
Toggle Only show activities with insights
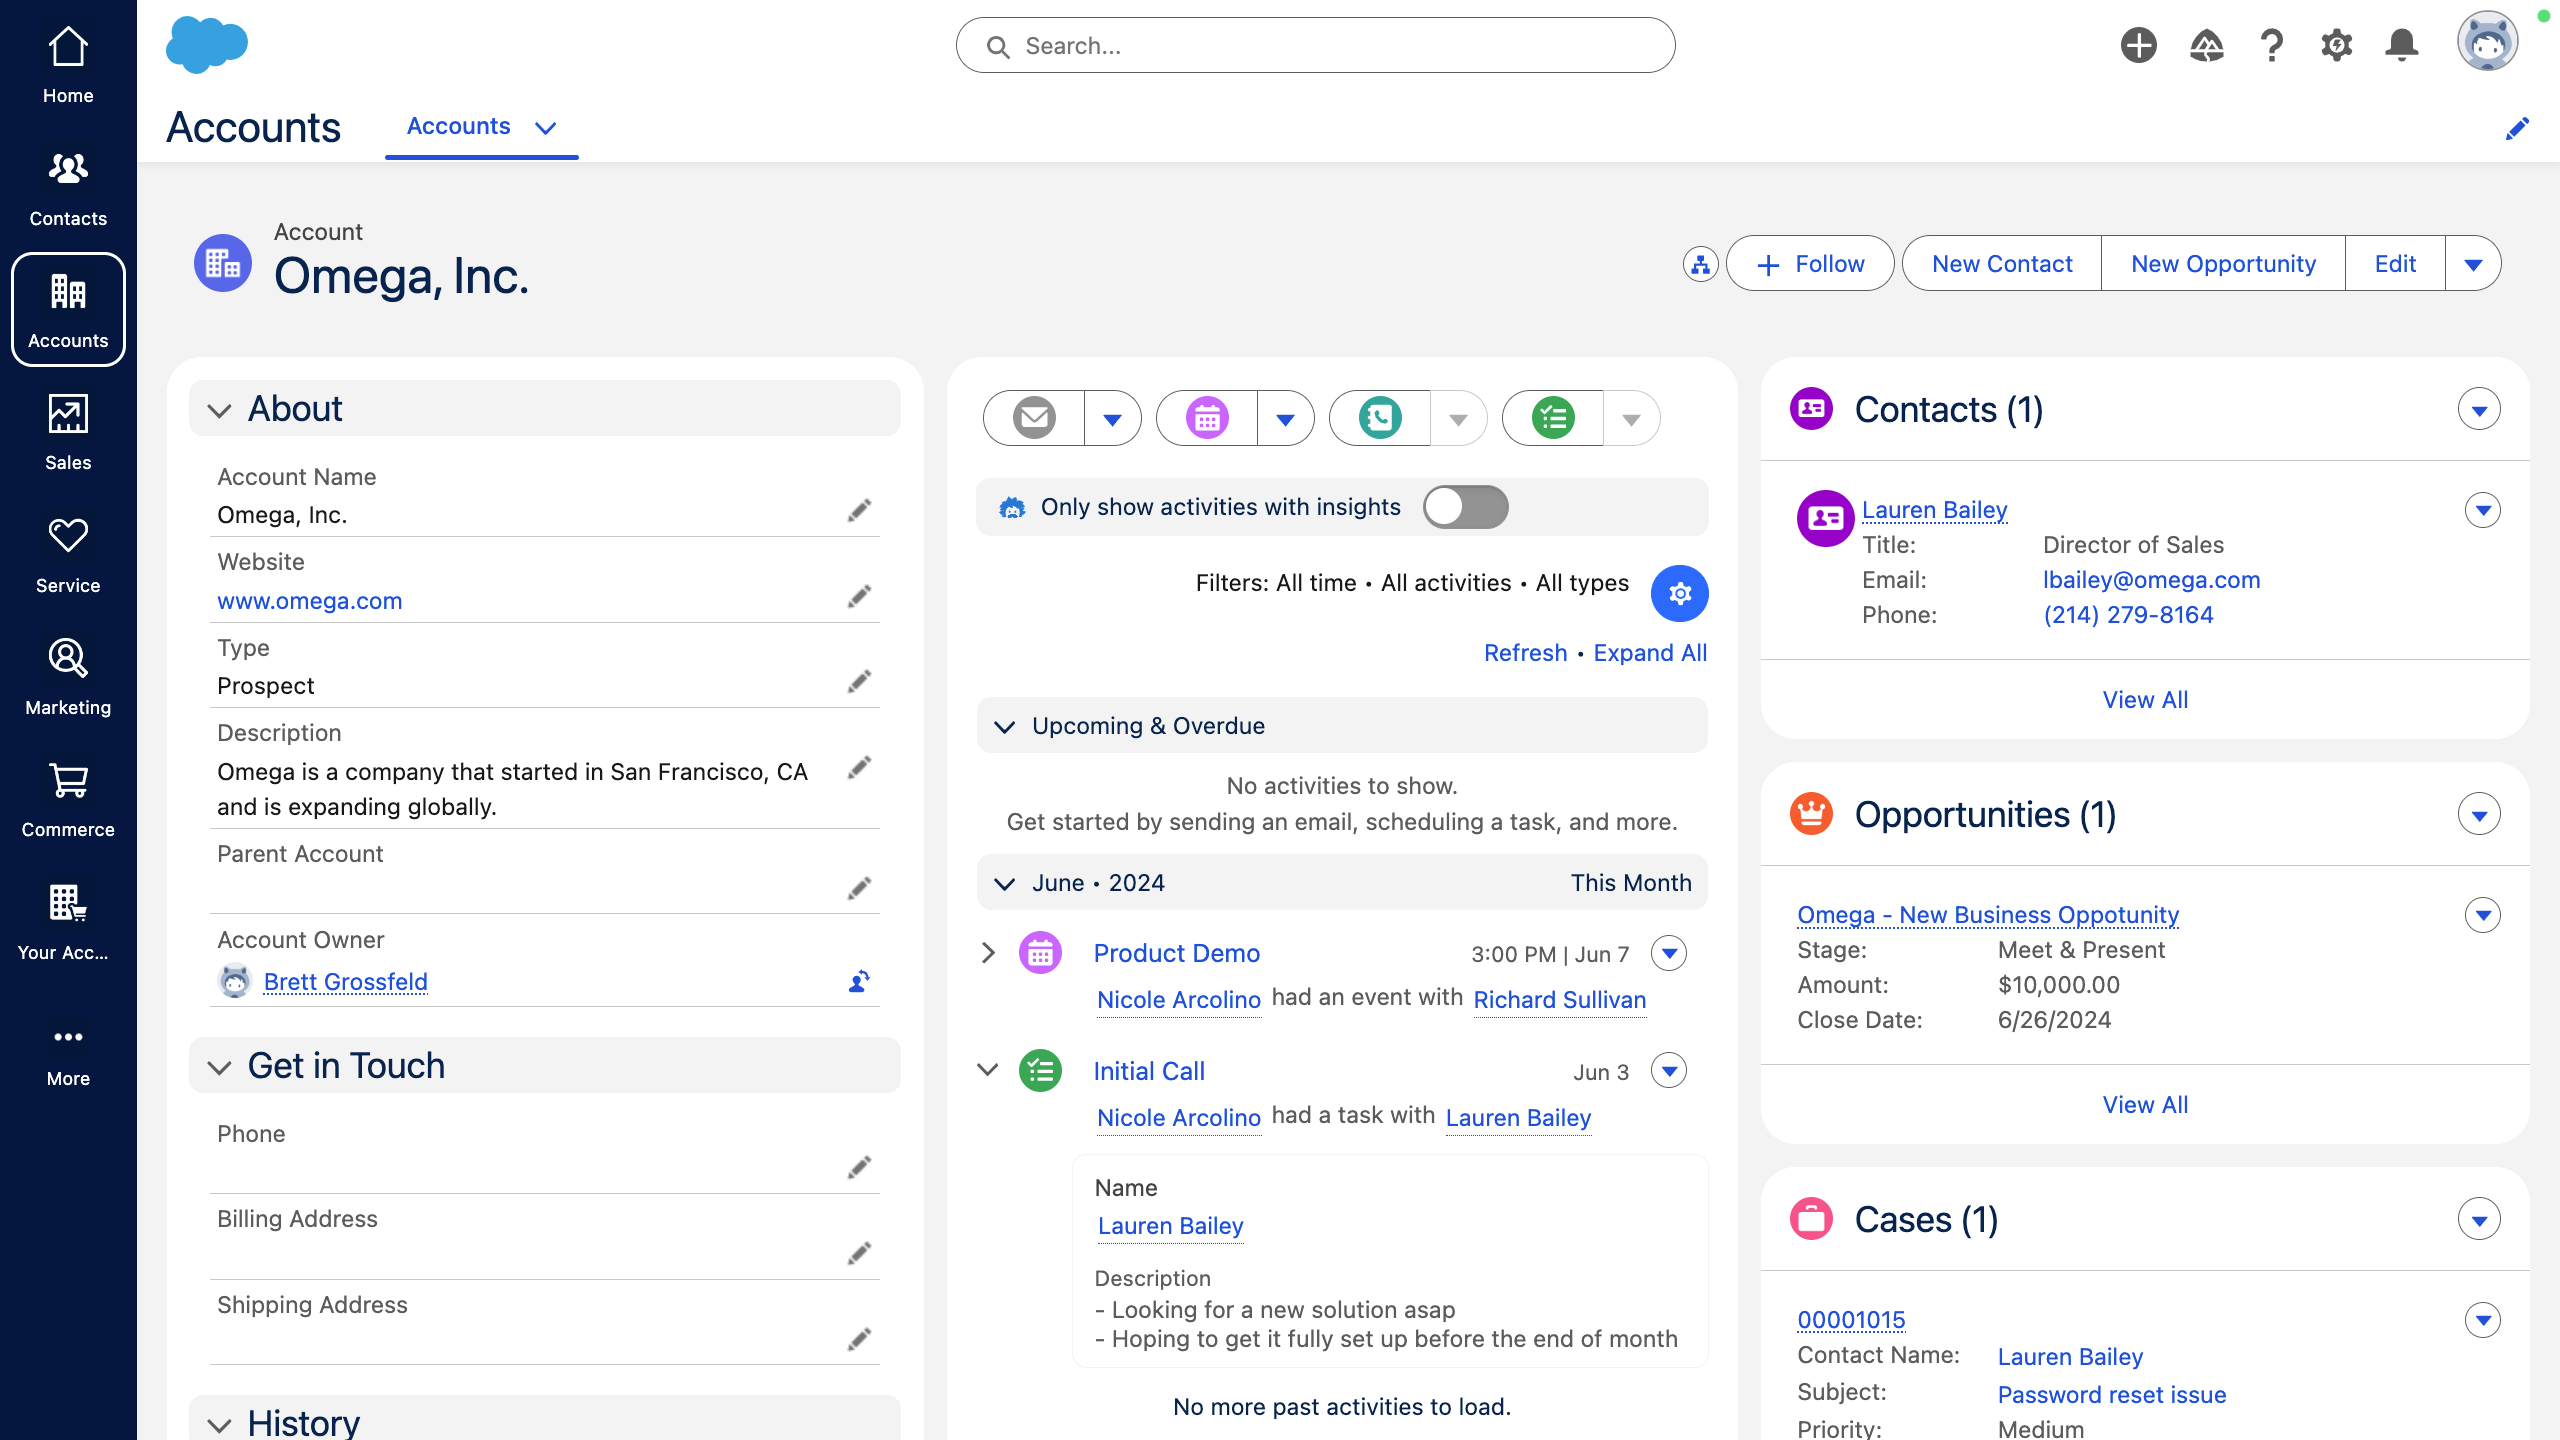click(x=1464, y=507)
